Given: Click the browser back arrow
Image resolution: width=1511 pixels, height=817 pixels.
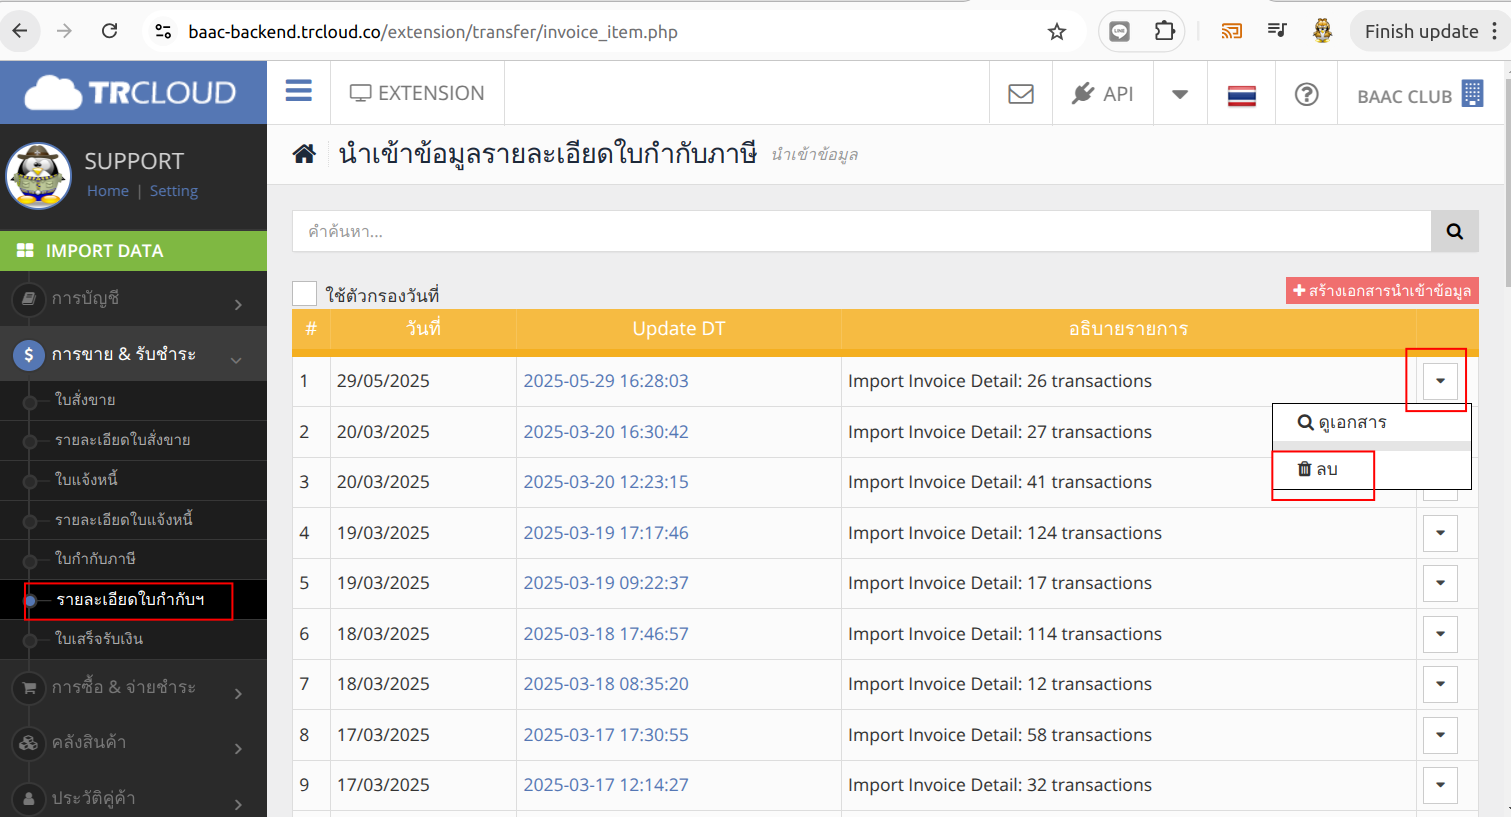Looking at the screenshot, I should coord(20,31).
